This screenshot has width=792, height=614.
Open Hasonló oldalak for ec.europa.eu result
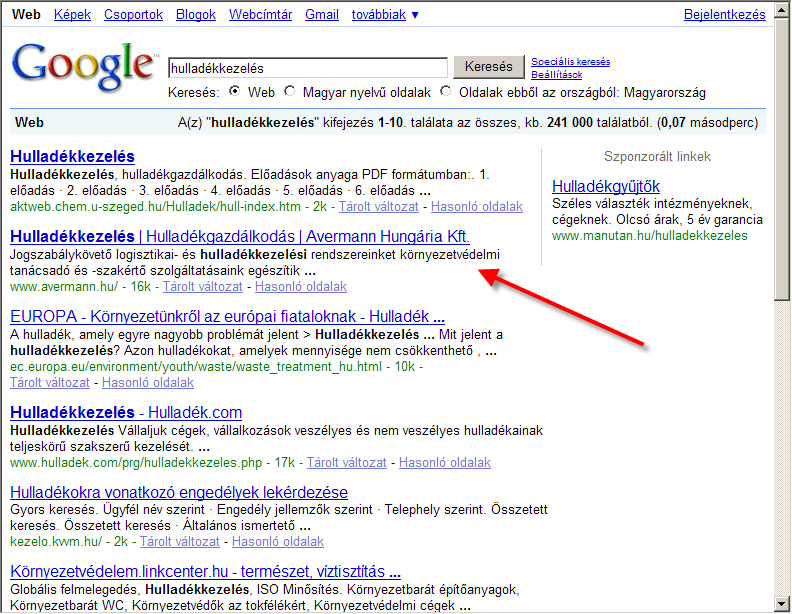tap(148, 383)
